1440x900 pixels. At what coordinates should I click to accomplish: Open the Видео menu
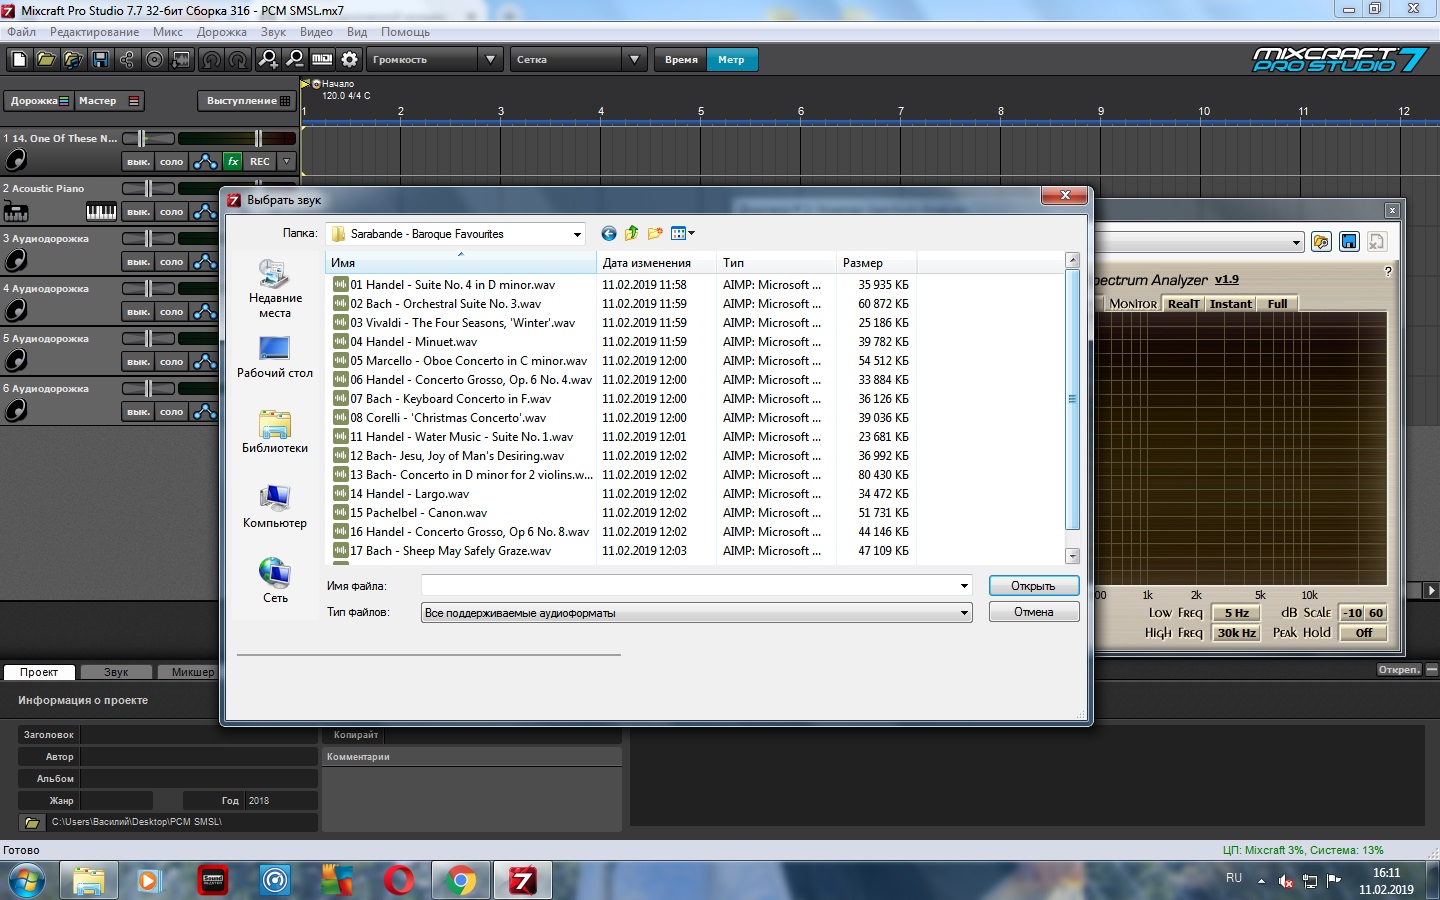point(316,32)
